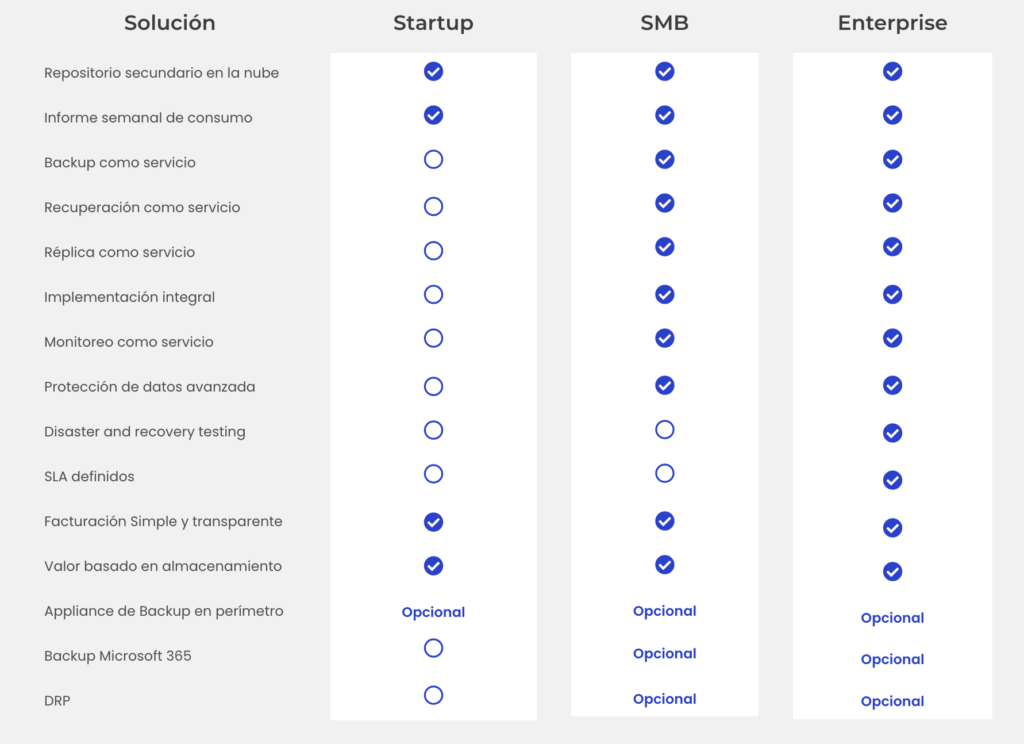
Task: Click SMB checkmark for Valor basado en almacenamiento
Action: coord(664,565)
